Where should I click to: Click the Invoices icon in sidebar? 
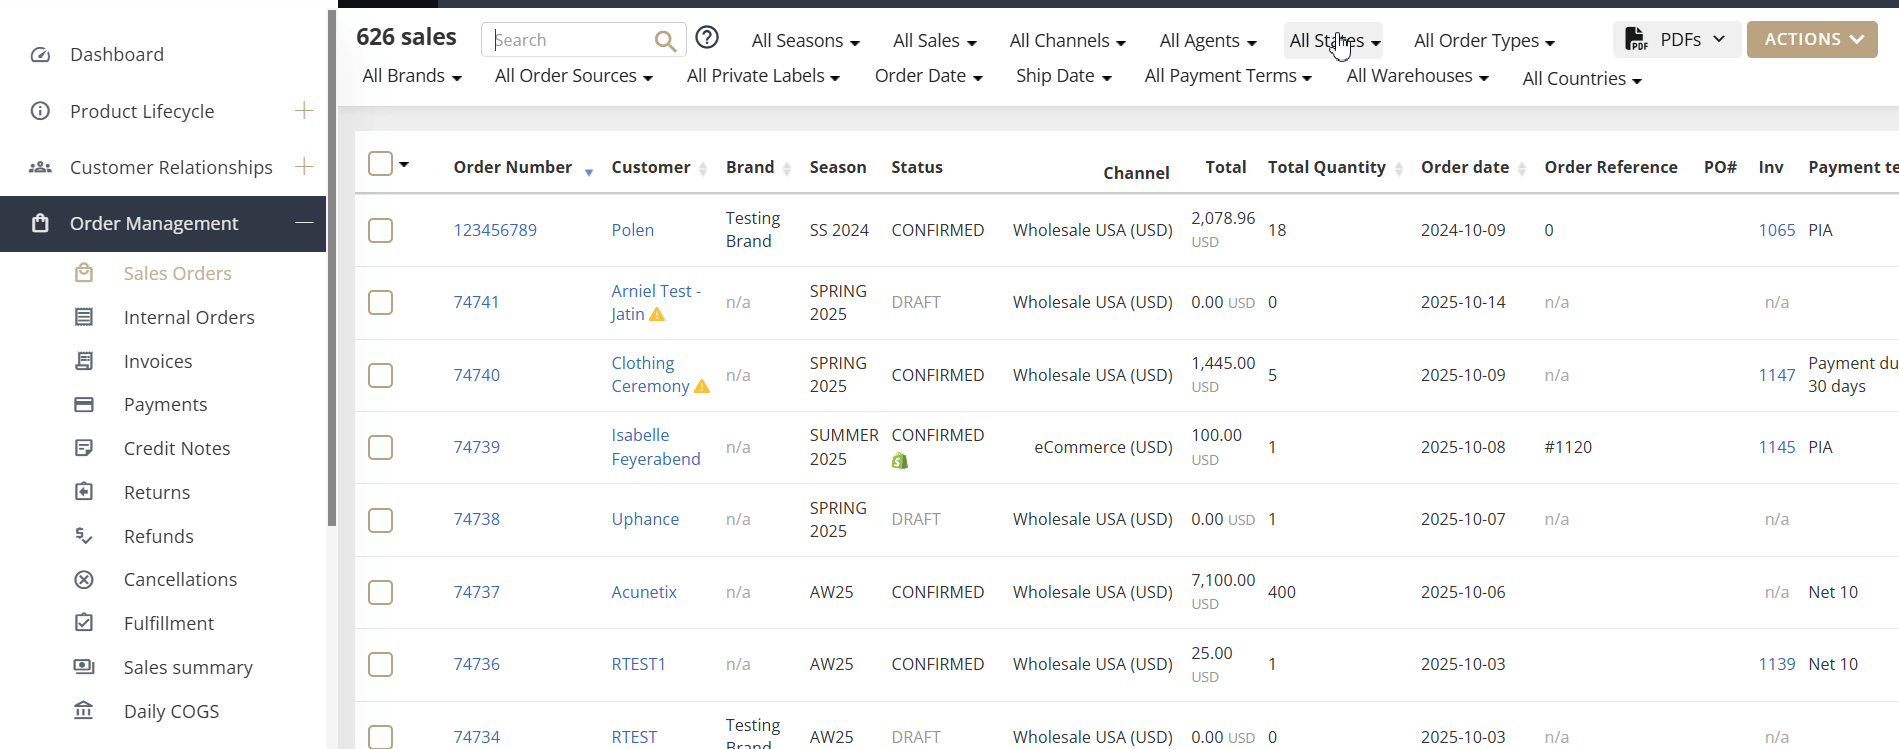pos(84,361)
